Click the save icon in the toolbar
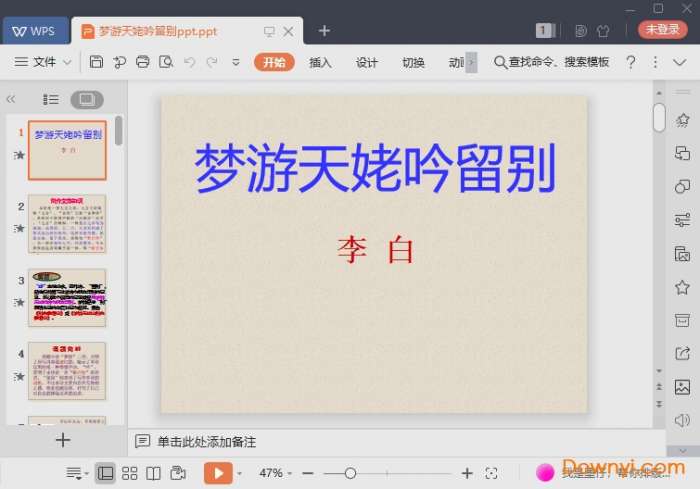 click(96, 62)
